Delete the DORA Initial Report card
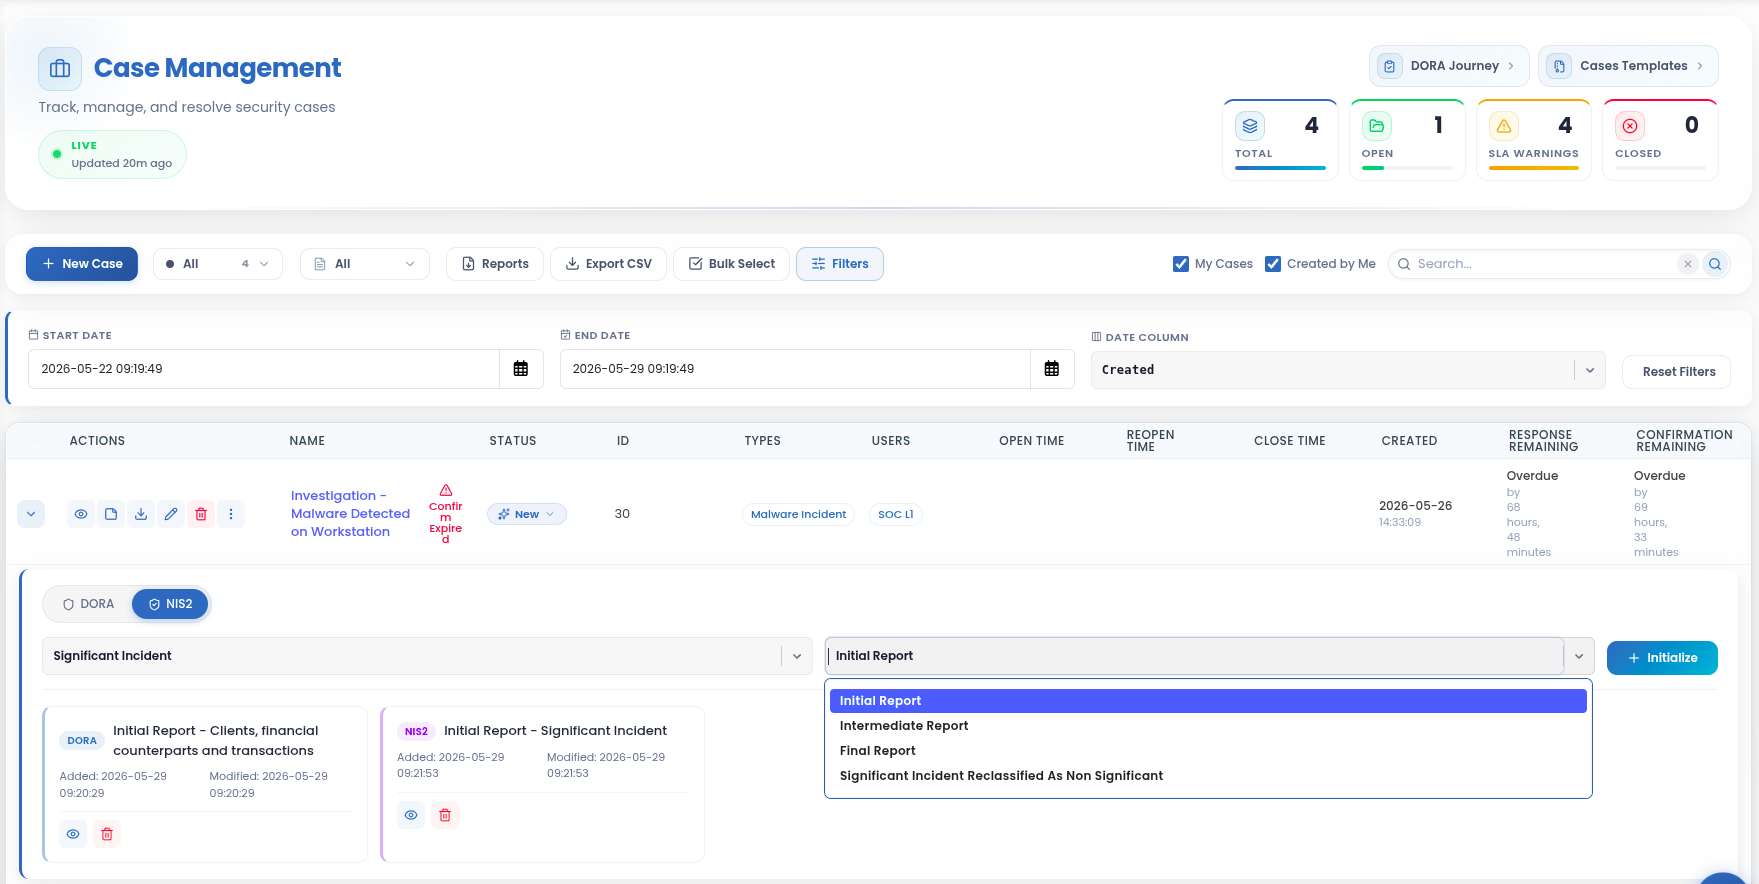The height and width of the screenshot is (884, 1759). pos(107,834)
